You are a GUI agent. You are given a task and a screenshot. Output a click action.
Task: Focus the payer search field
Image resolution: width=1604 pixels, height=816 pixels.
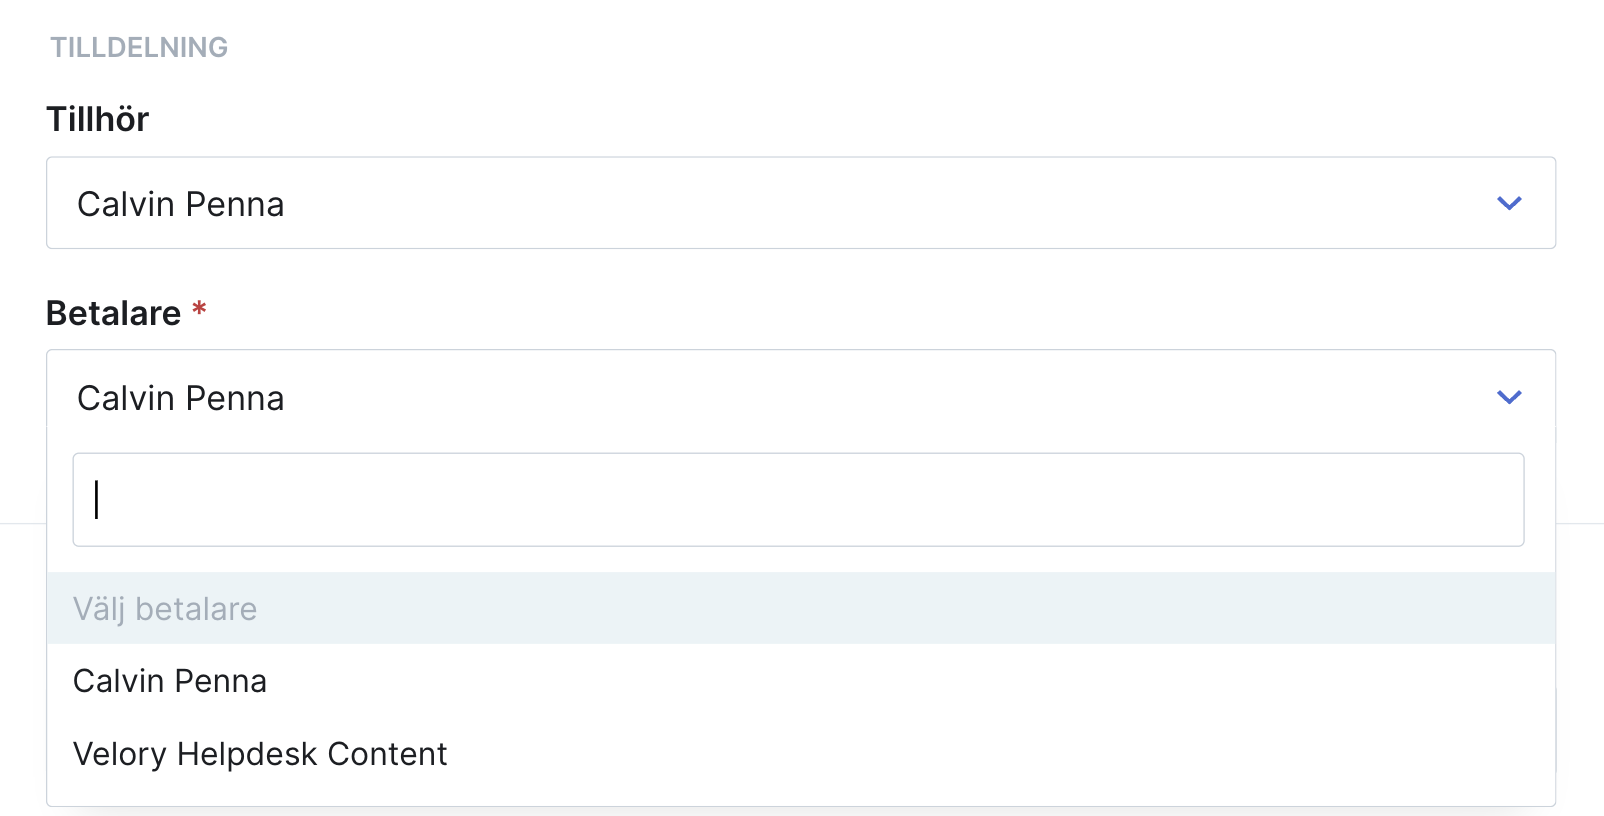[x=798, y=500]
